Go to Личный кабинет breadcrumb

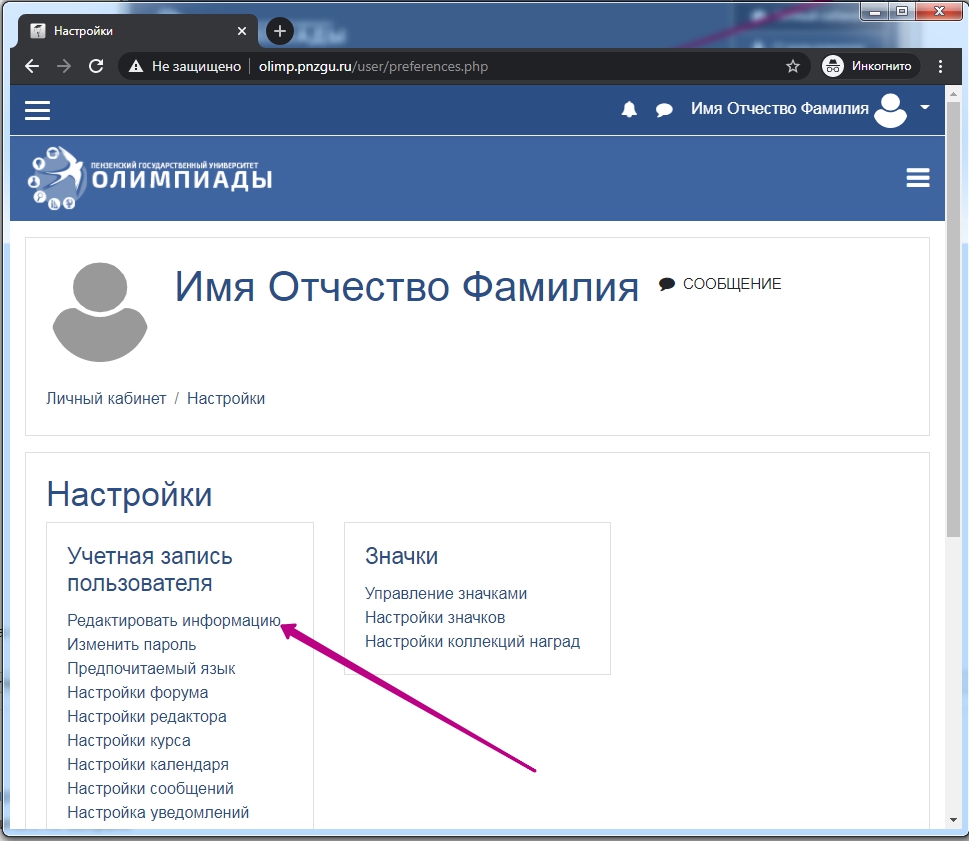coord(106,399)
